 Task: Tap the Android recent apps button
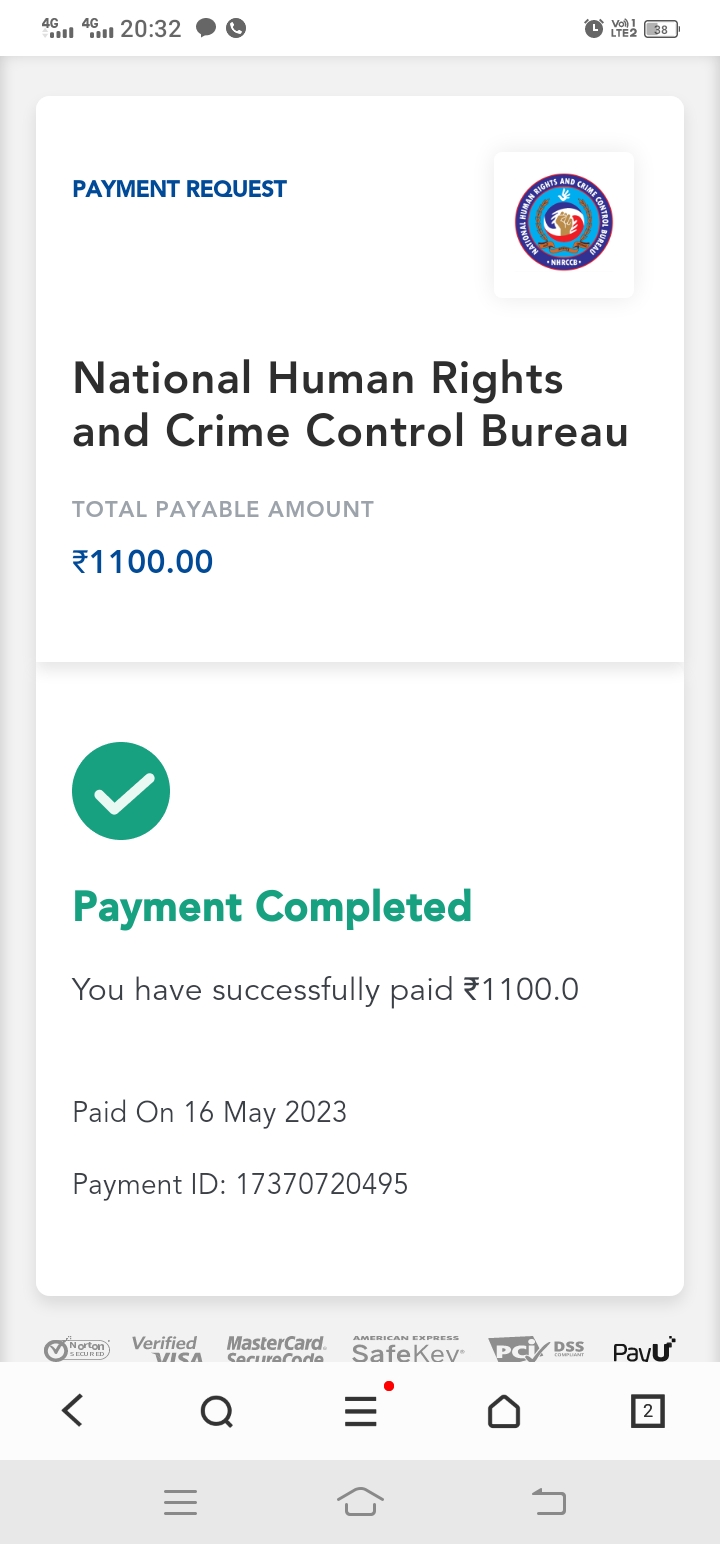tap(180, 1502)
